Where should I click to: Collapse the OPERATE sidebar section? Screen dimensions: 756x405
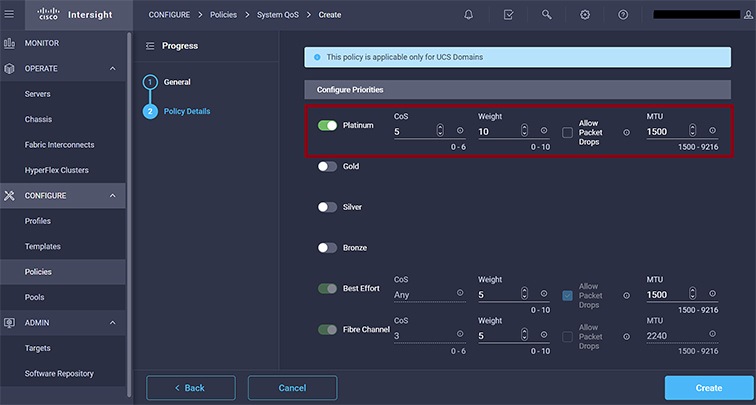pyautogui.click(x=112, y=68)
